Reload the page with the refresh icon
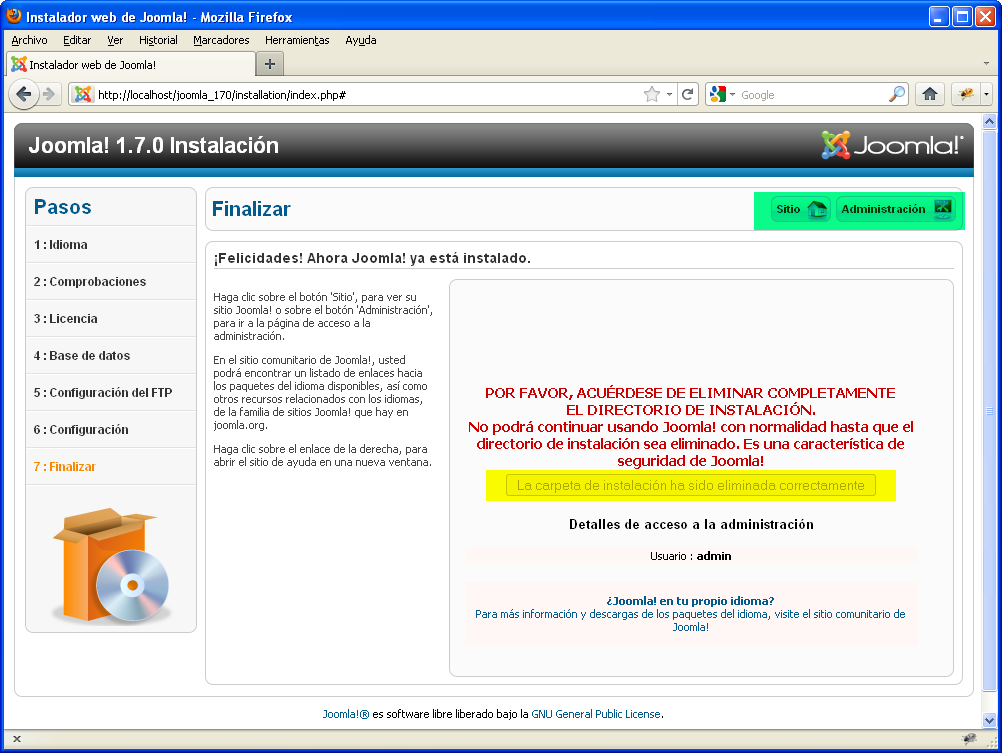The width and height of the screenshot is (1002, 753). 688,95
